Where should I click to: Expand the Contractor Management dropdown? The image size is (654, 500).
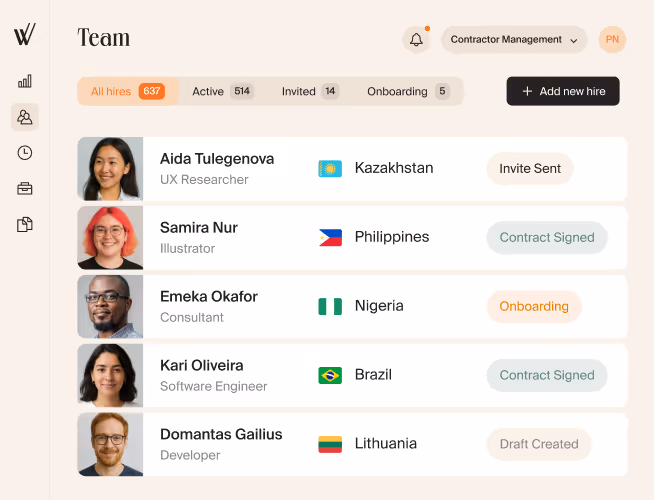(x=514, y=40)
